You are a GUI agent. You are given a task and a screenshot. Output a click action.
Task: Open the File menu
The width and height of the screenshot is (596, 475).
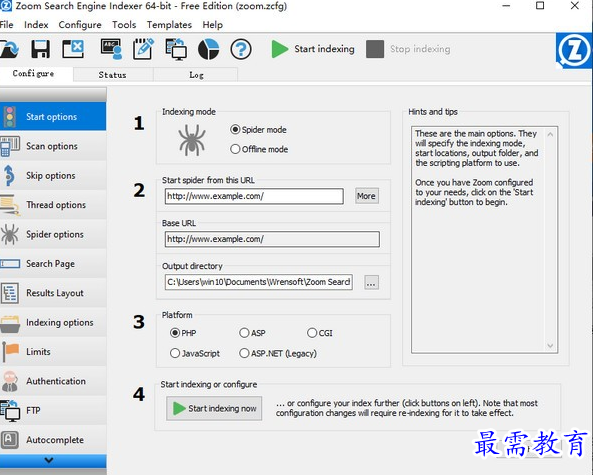(6, 25)
